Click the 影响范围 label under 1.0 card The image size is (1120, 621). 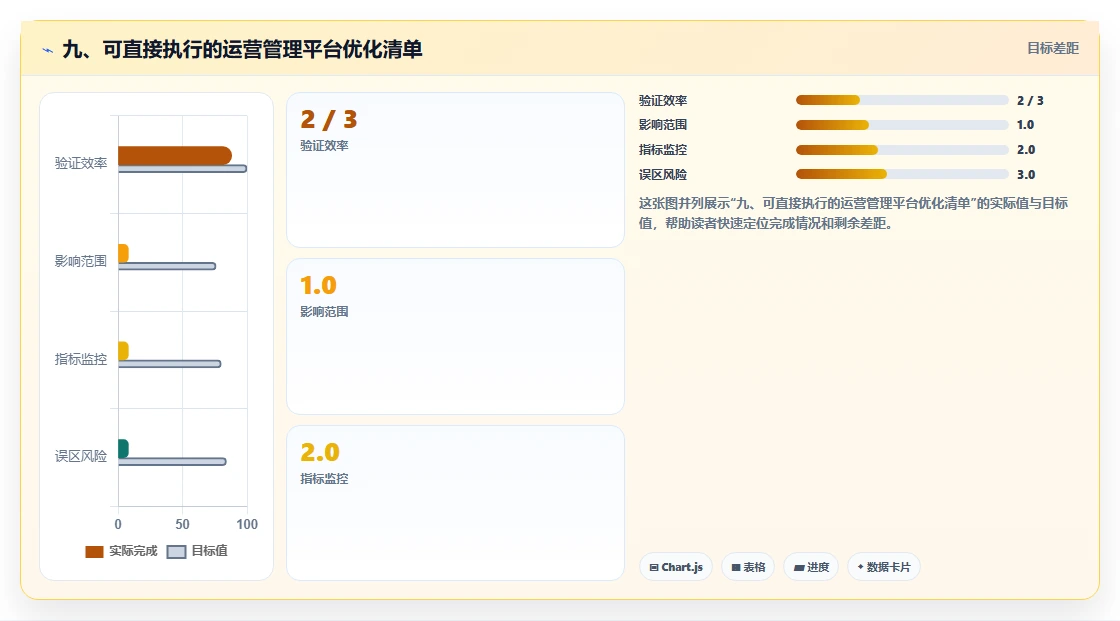tap(324, 312)
